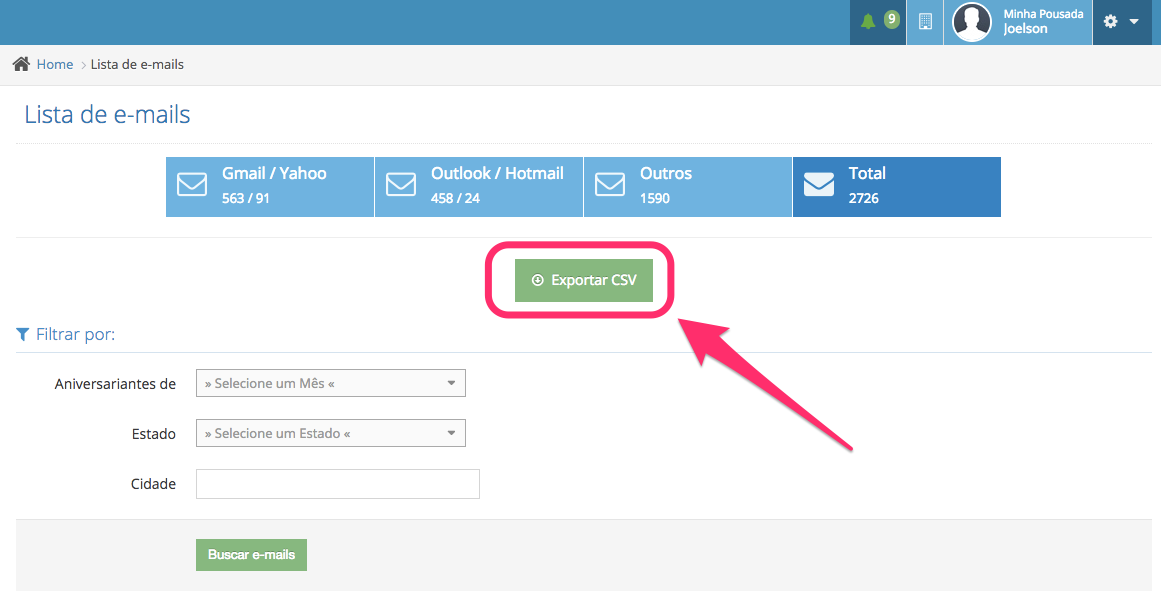
Task: Click the building icon in header
Action: coord(925,22)
